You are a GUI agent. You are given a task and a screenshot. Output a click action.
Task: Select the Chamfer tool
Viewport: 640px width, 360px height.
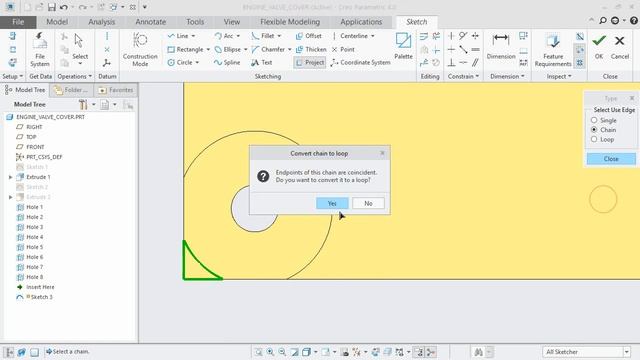tap(268, 49)
